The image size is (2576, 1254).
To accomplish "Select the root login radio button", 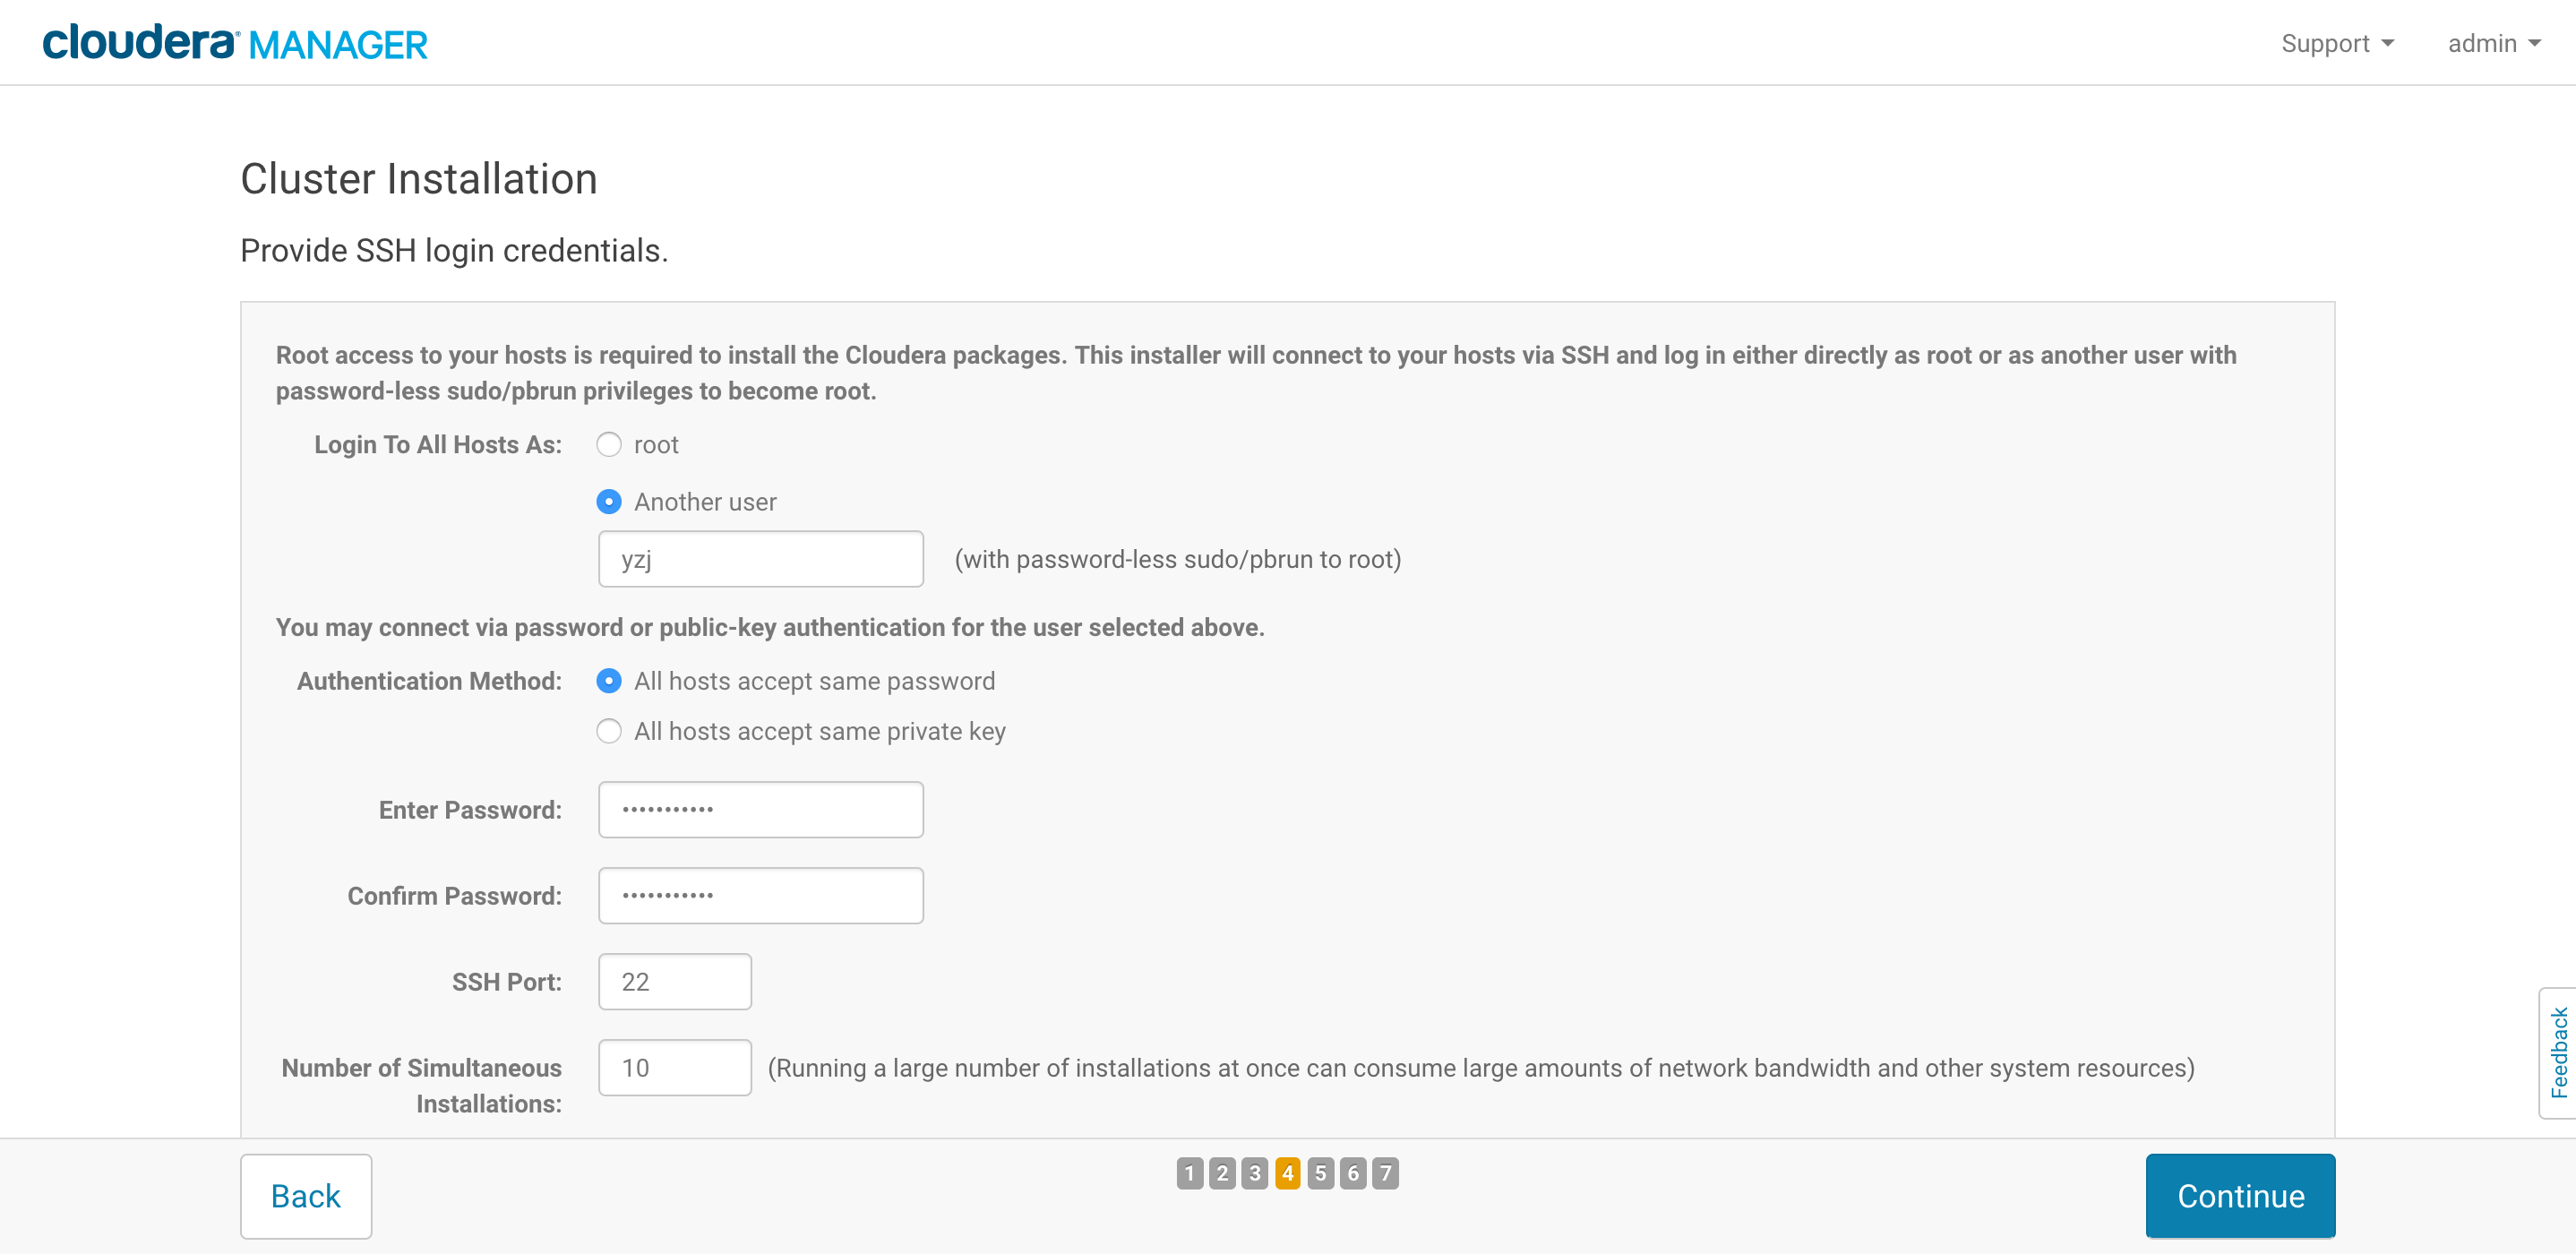I will tap(609, 444).
